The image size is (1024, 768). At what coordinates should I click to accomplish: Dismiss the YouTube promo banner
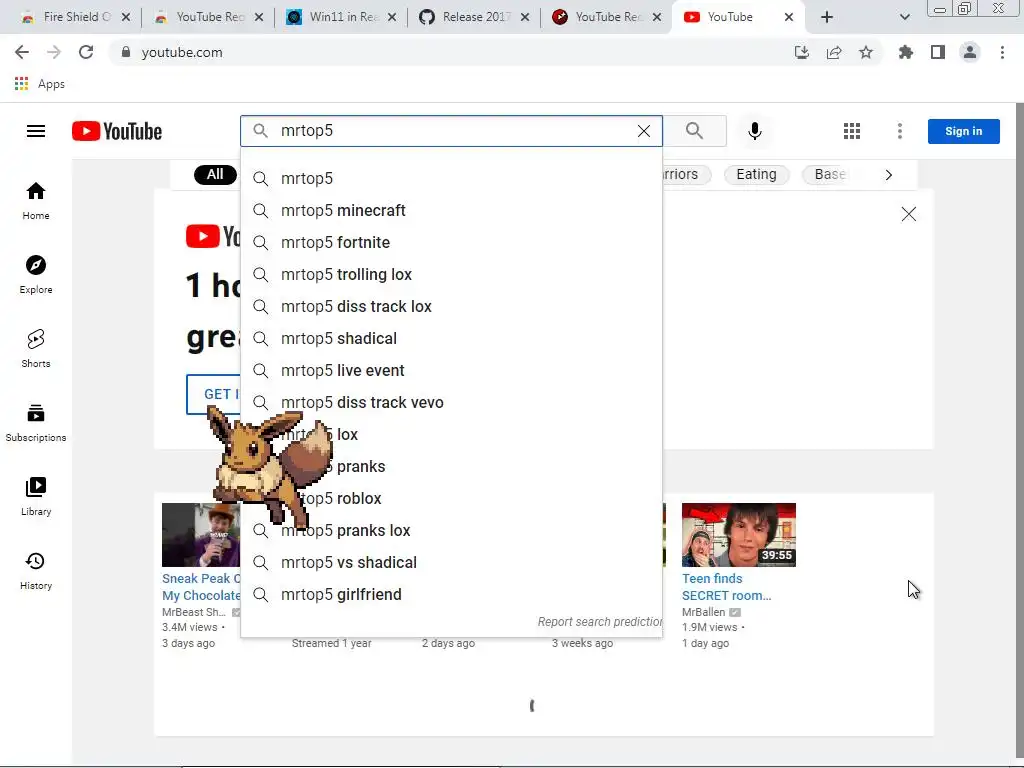(908, 214)
